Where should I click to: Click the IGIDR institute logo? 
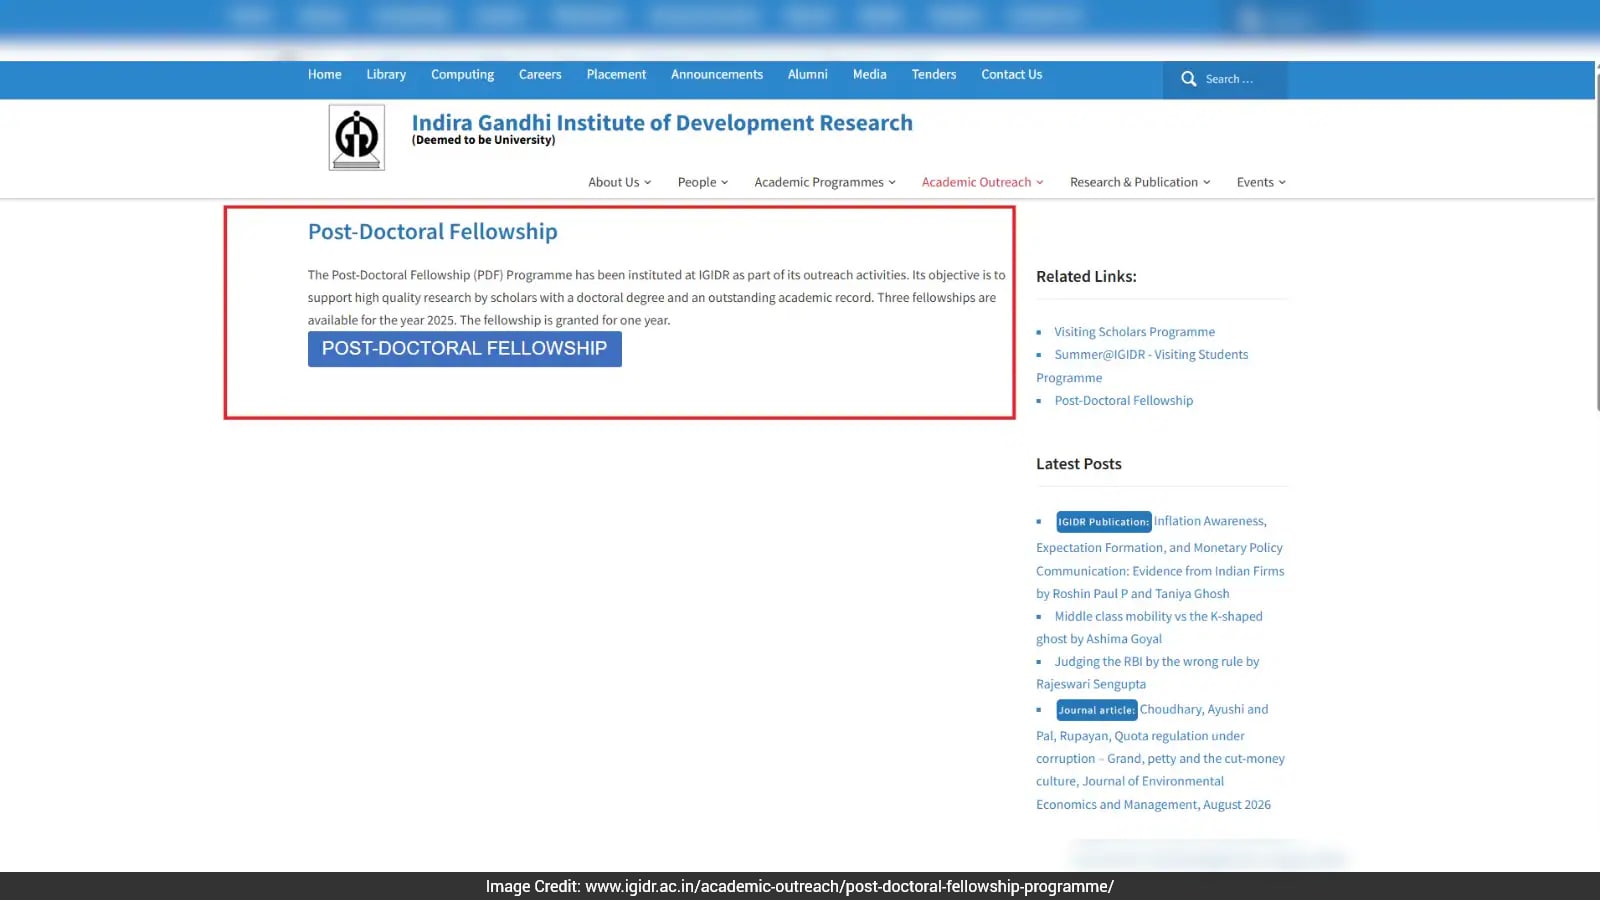[x=357, y=138]
